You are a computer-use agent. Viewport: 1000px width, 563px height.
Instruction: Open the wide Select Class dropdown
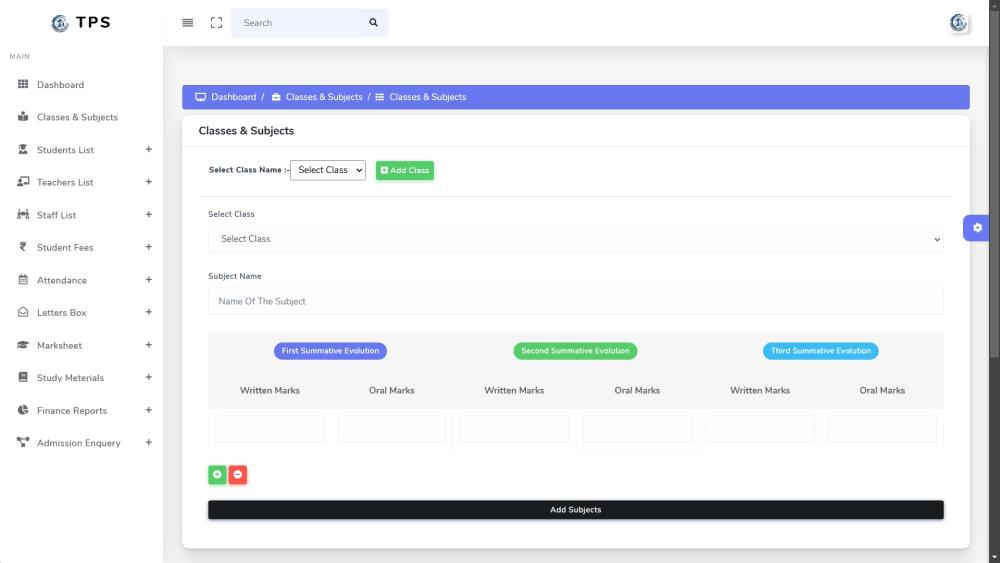pos(575,239)
